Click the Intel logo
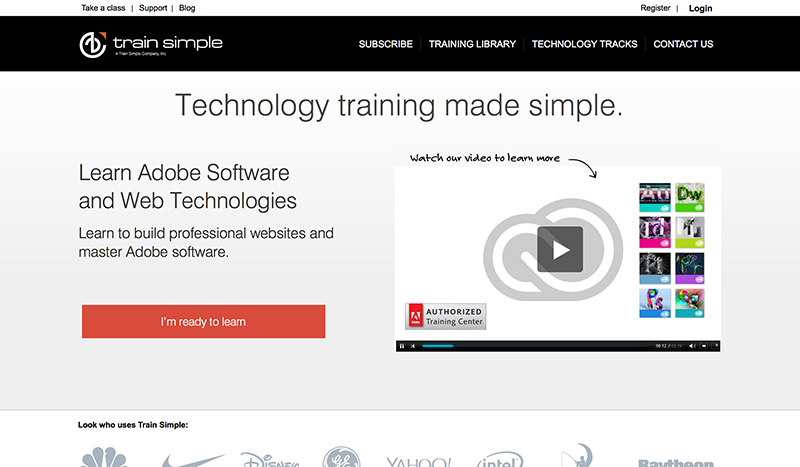This screenshot has width=800, height=467. coord(500,459)
